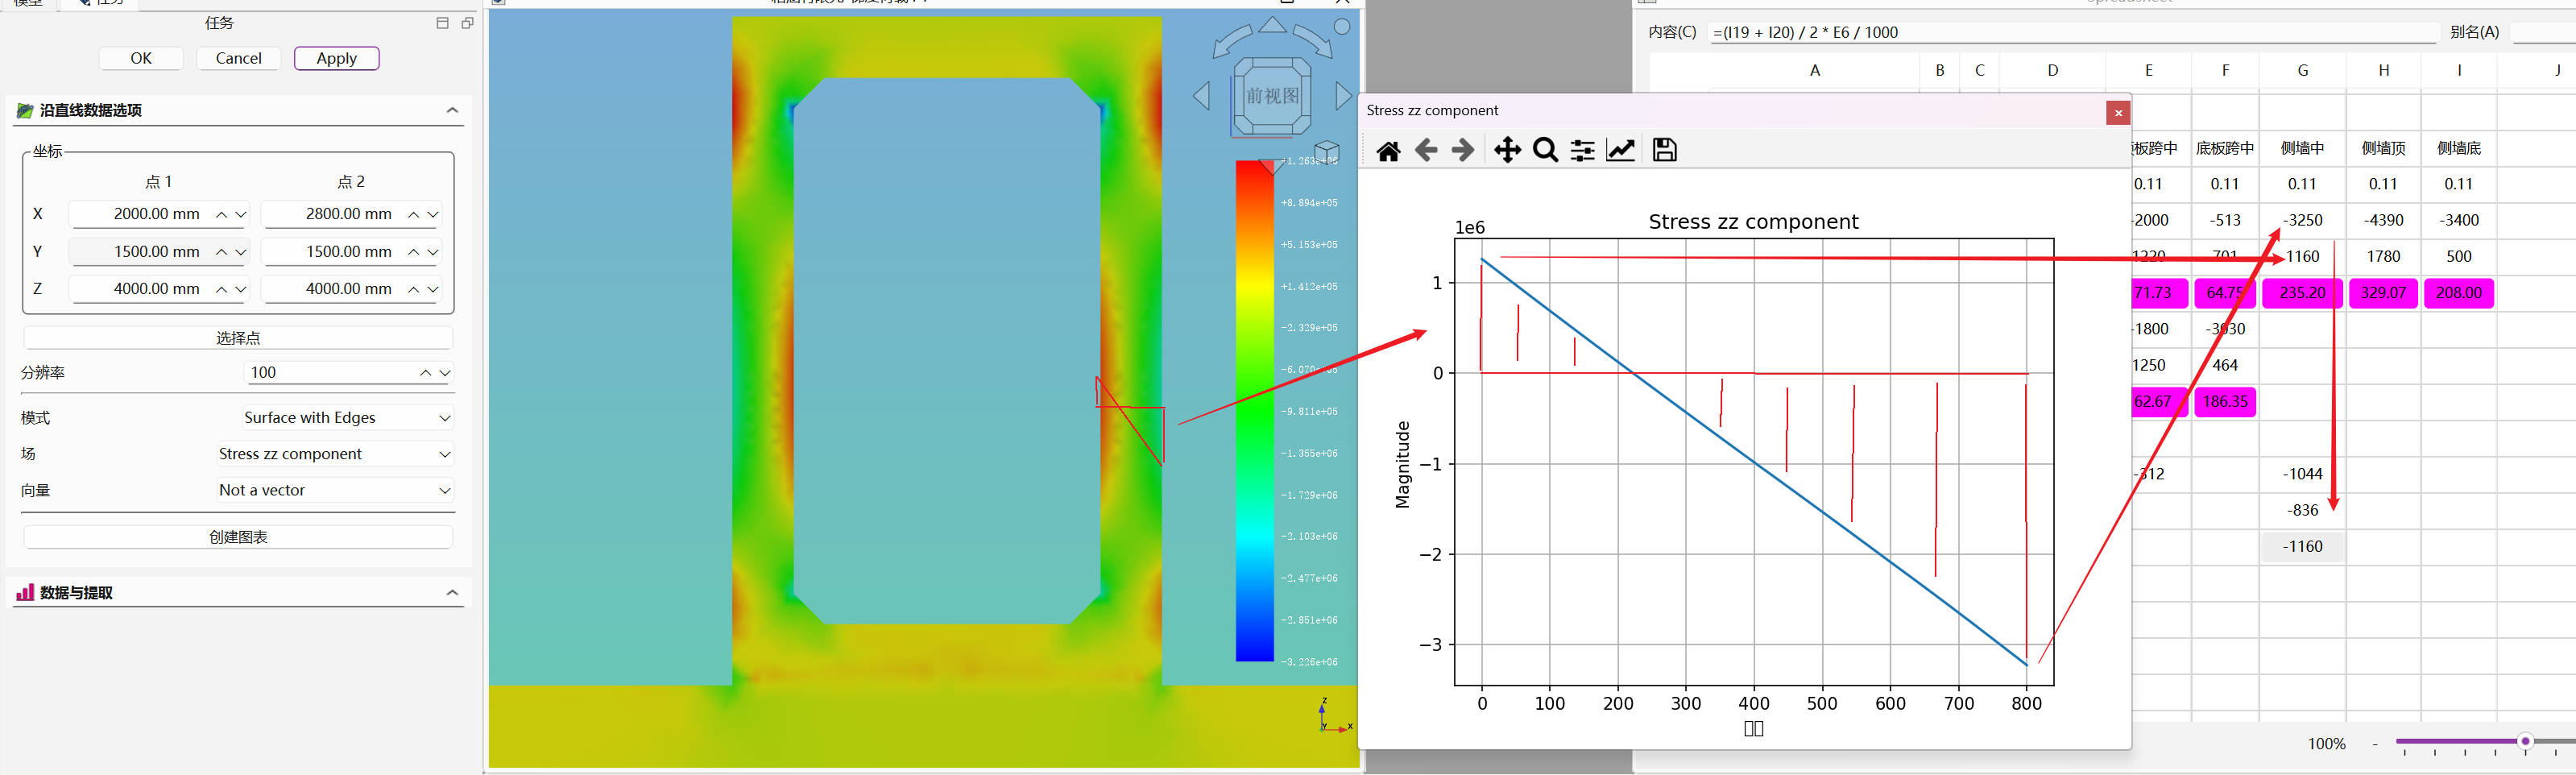
Task: Click the navigation cube right arrow
Action: [x=1343, y=96]
